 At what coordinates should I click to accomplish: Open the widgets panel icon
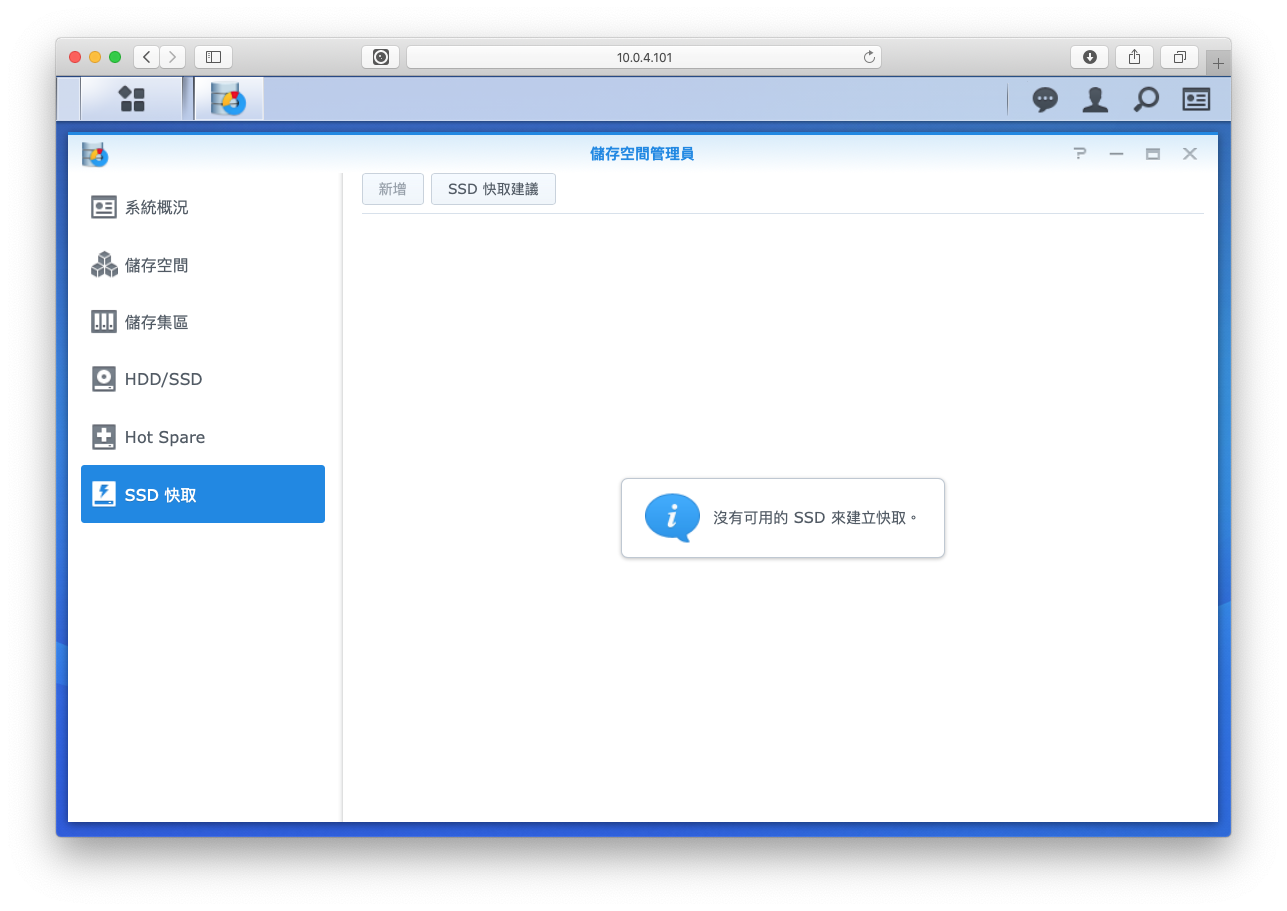pos(1196,99)
